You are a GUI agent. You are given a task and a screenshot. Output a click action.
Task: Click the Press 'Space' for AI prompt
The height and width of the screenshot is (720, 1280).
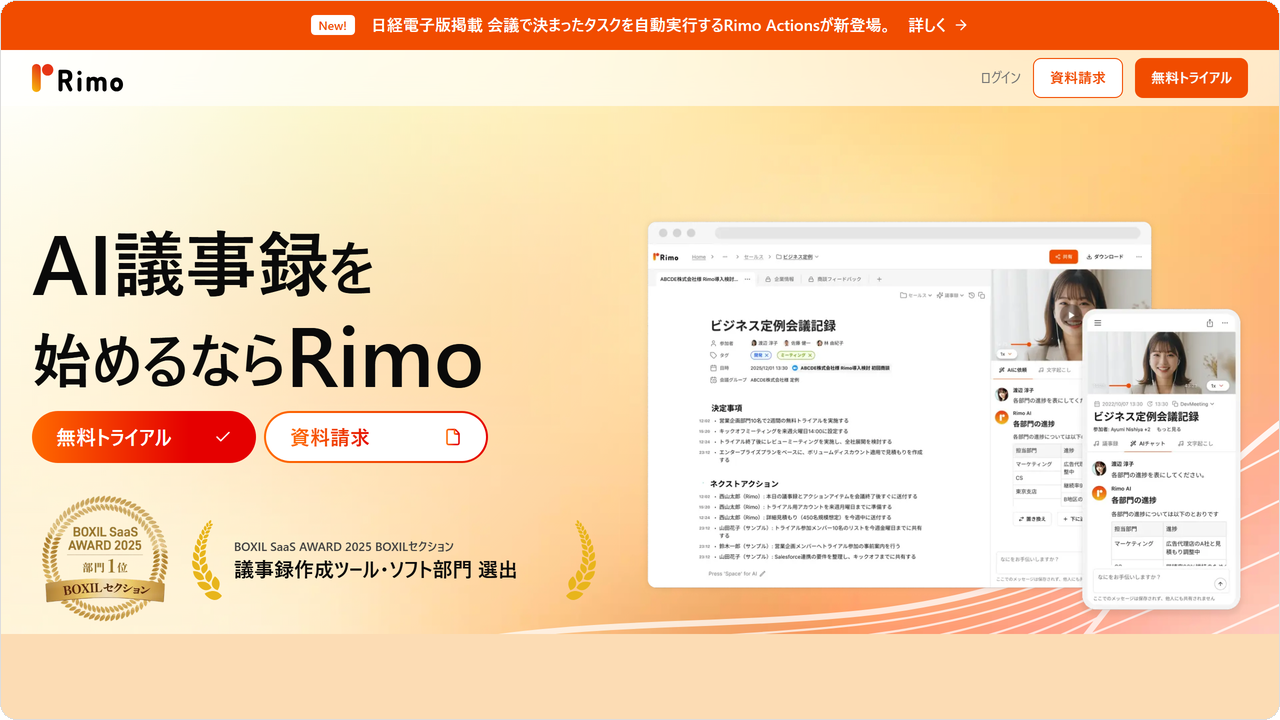coord(737,574)
